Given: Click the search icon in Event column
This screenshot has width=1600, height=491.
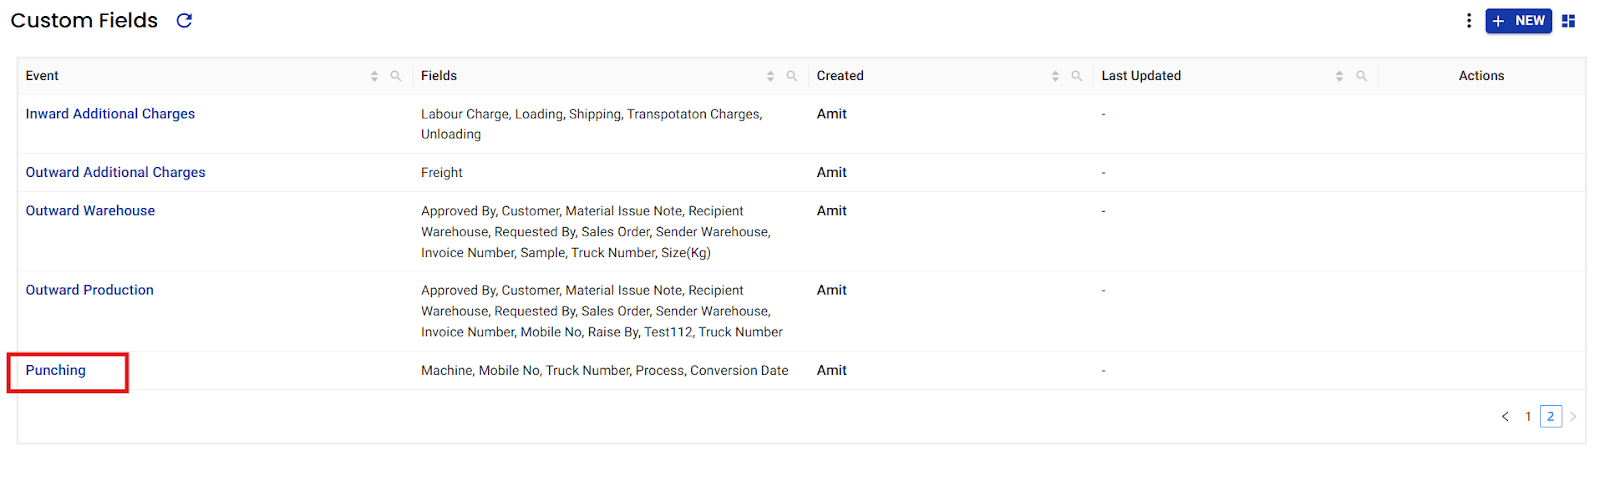Looking at the screenshot, I should tap(396, 76).
